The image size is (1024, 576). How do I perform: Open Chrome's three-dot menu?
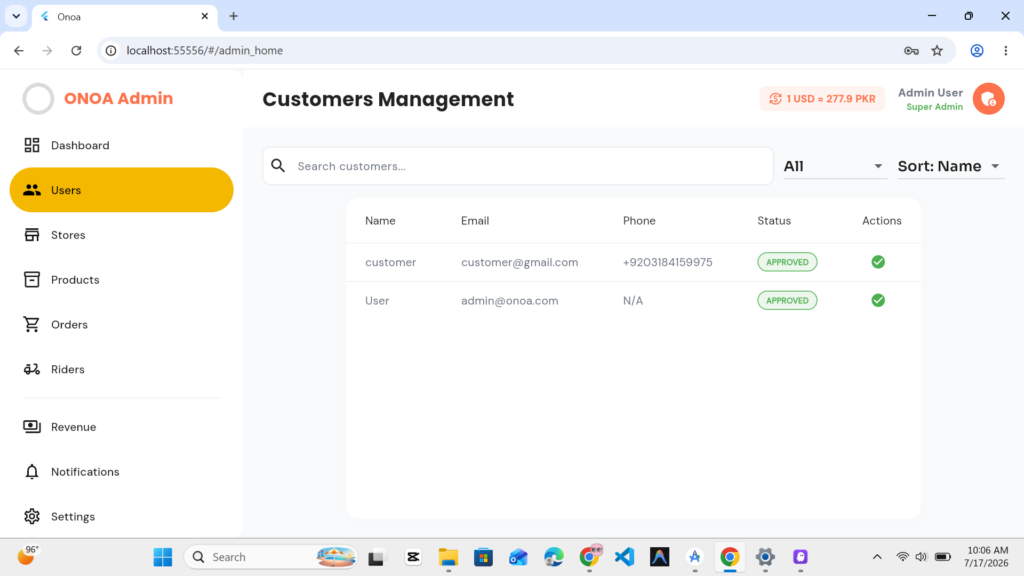(1006, 50)
